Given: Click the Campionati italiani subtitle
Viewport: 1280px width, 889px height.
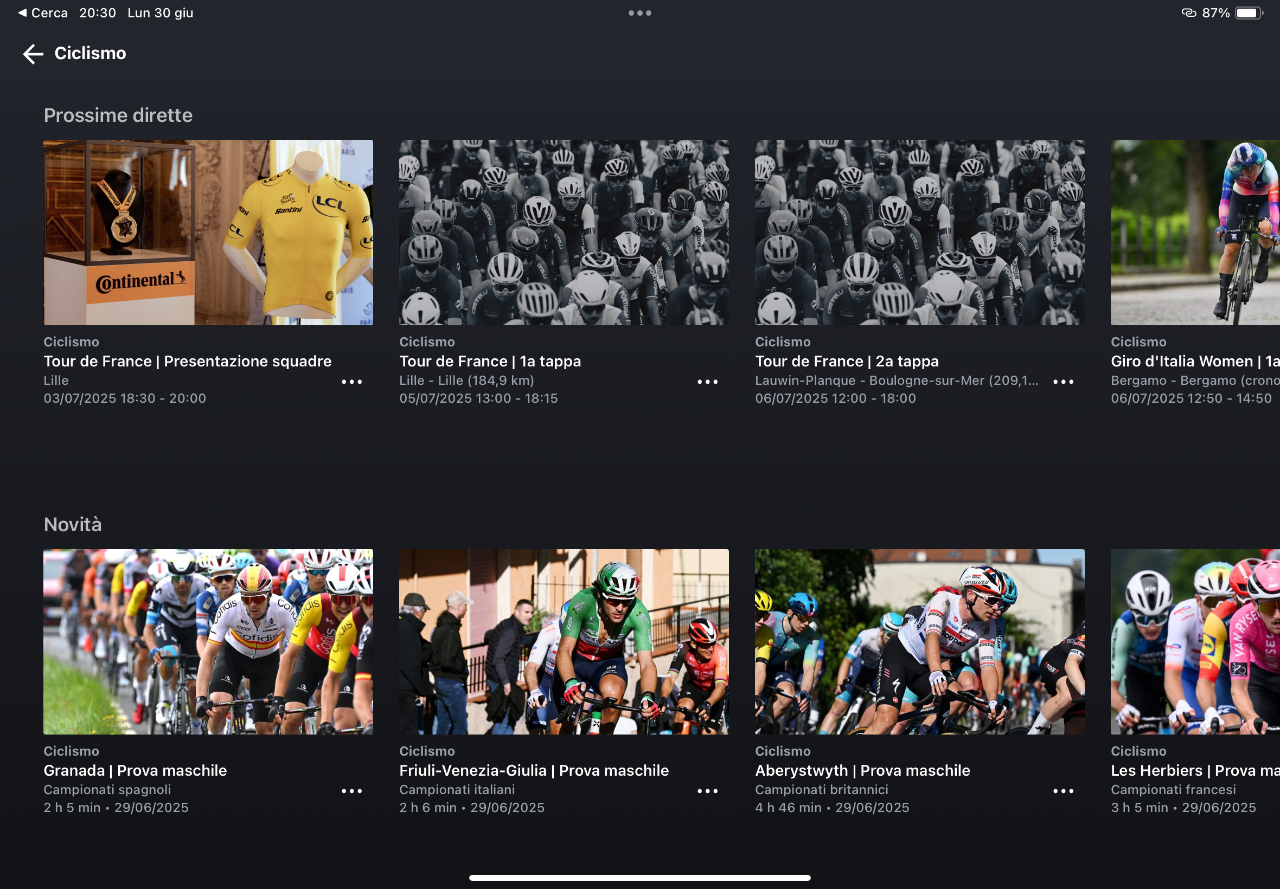Looking at the screenshot, I should (457, 790).
